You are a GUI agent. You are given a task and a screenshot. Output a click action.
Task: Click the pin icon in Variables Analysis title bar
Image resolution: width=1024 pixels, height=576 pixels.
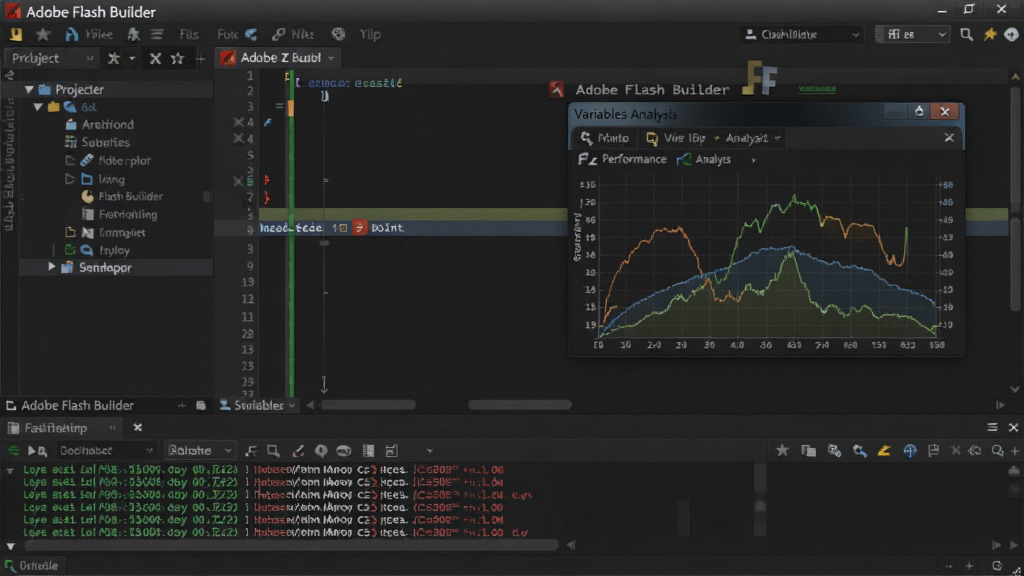point(919,111)
